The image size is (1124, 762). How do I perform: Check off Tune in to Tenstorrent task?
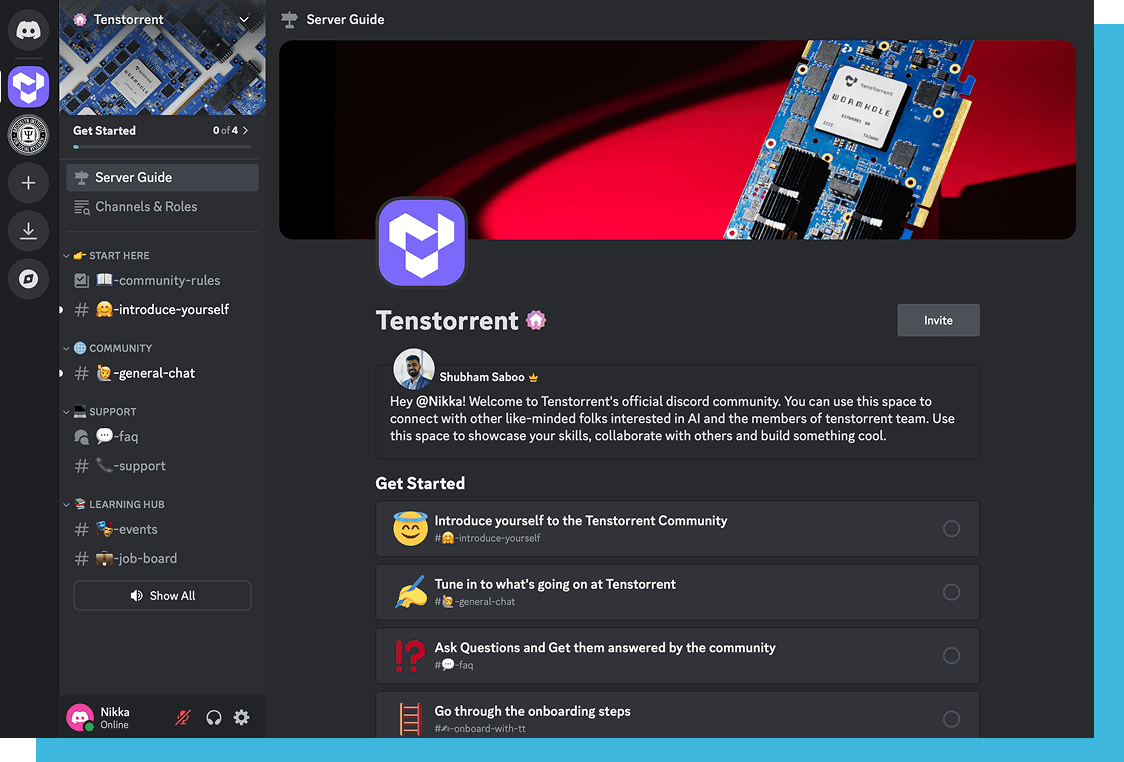click(x=951, y=592)
